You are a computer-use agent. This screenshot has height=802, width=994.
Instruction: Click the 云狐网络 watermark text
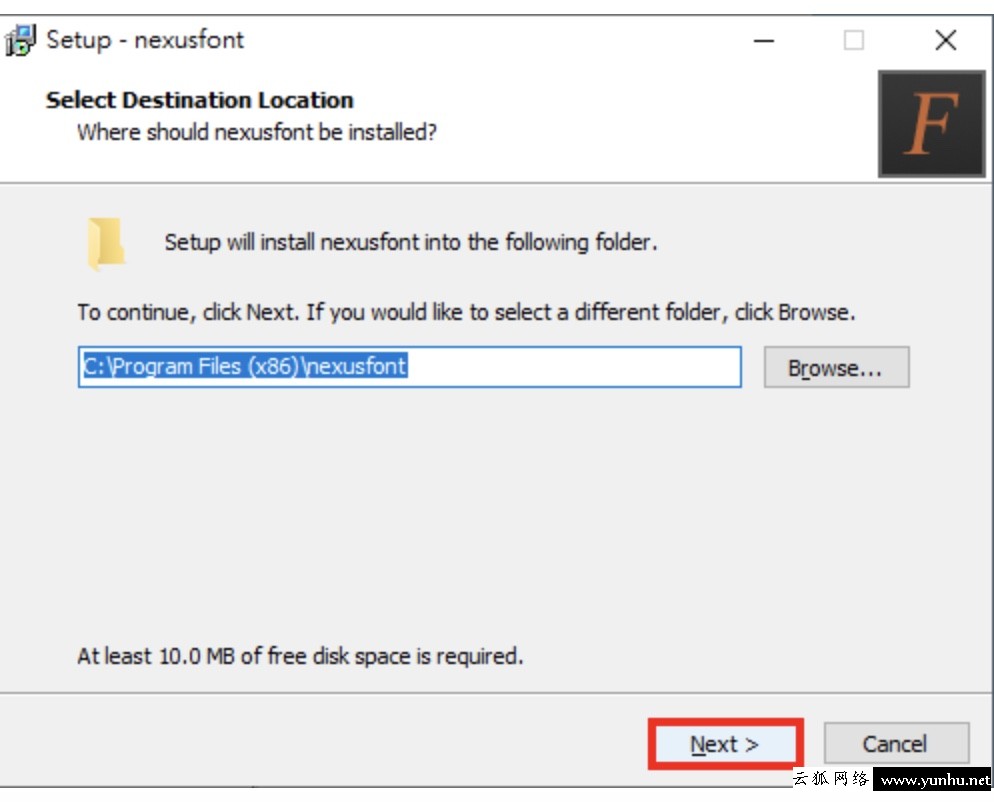point(832,778)
